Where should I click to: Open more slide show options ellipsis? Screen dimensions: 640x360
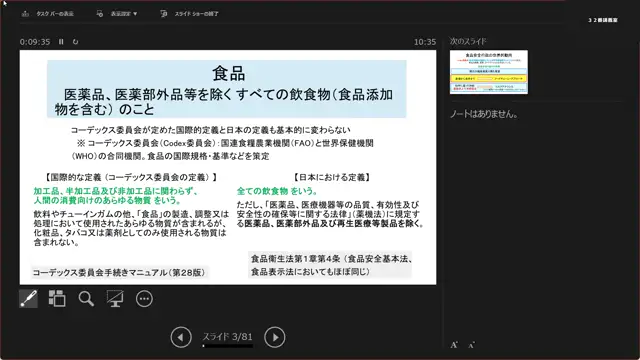(x=144, y=299)
